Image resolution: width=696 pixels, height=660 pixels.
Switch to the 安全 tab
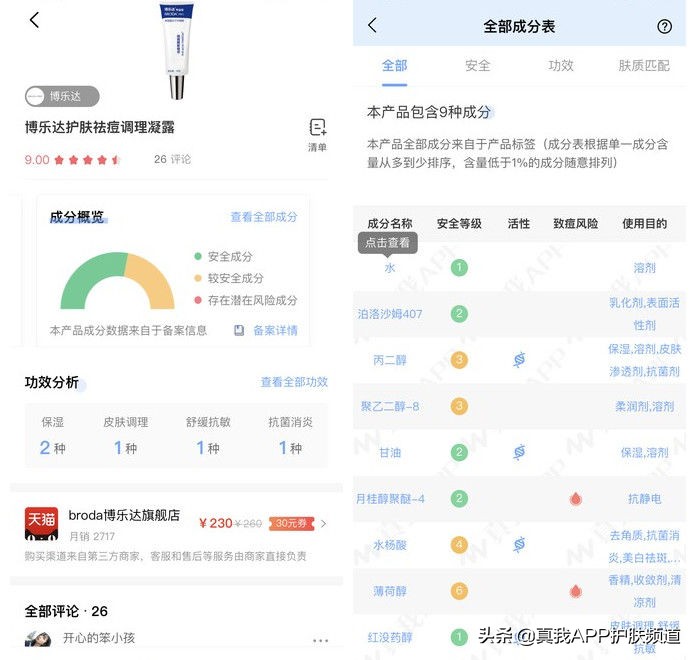point(478,66)
